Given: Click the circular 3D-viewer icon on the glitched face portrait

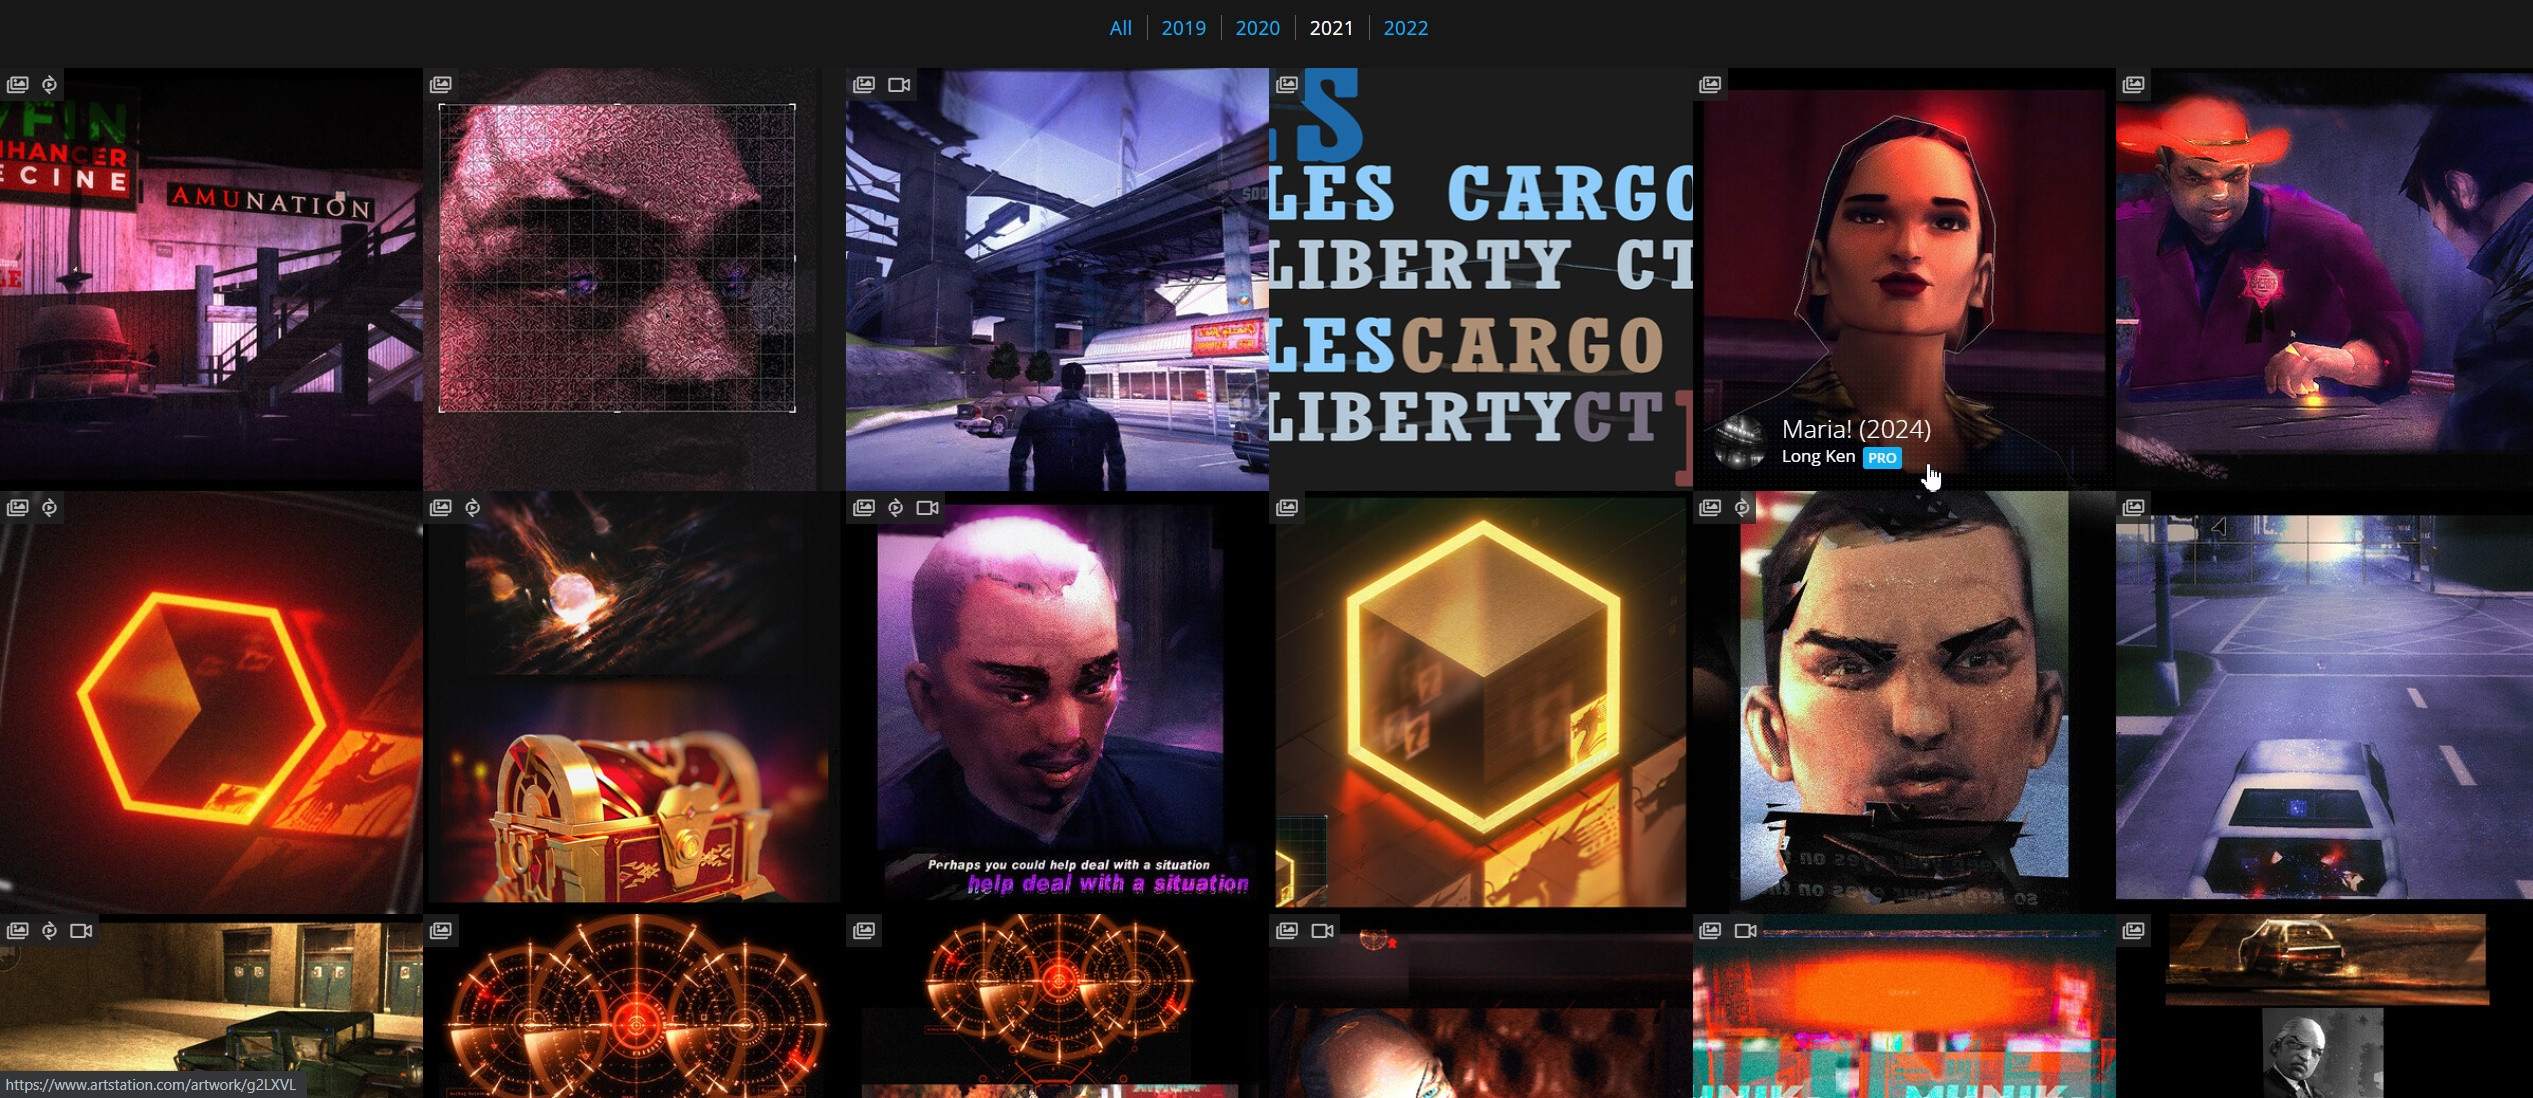Looking at the screenshot, I should (x=1741, y=508).
